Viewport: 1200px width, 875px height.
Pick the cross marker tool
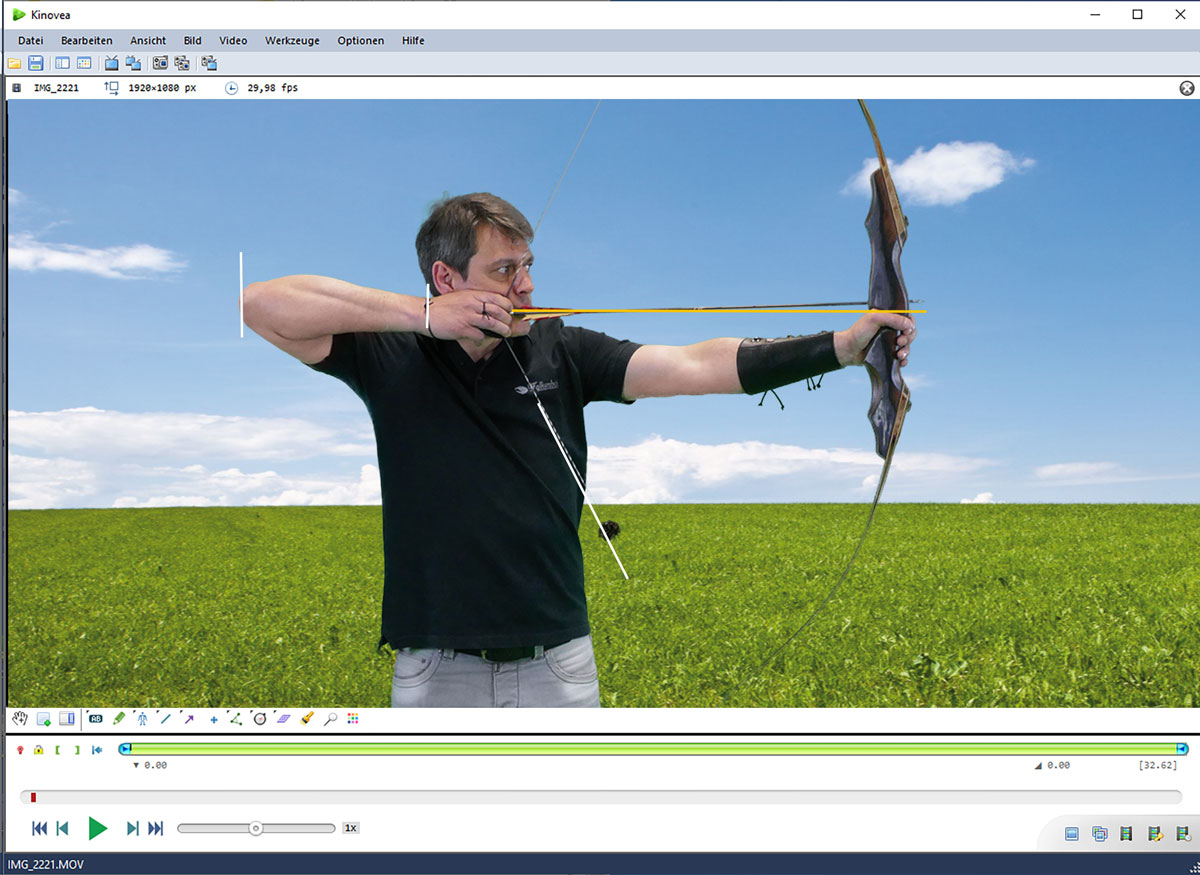click(x=213, y=719)
